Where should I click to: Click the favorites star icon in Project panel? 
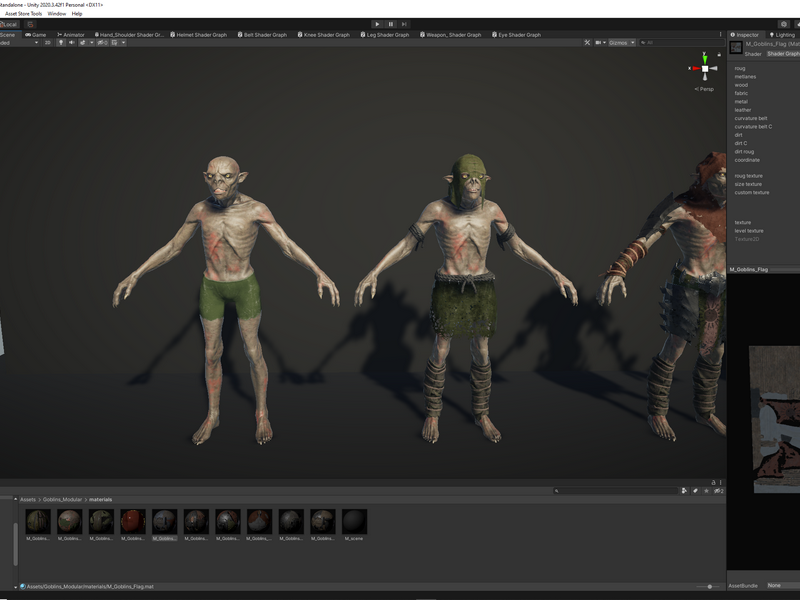pos(706,491)
